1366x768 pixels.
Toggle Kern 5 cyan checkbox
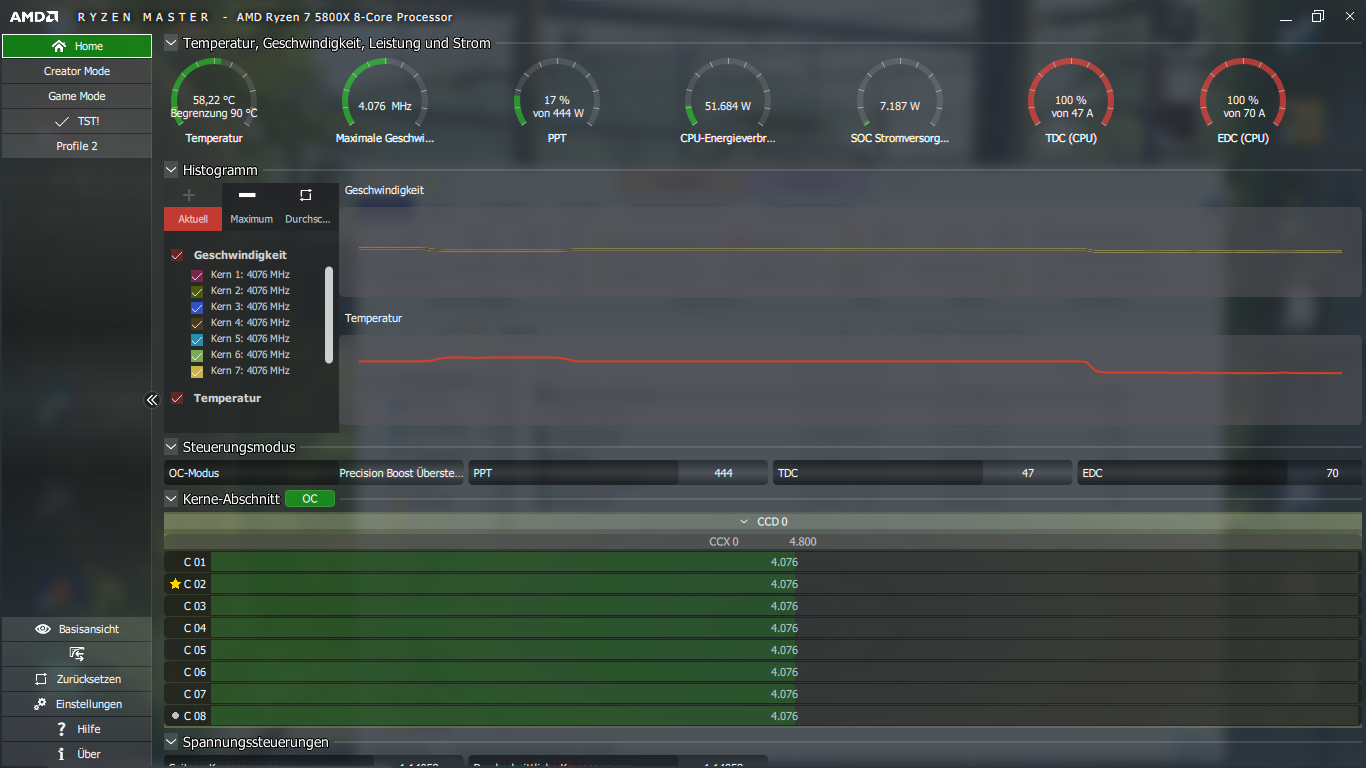point(197,339)
